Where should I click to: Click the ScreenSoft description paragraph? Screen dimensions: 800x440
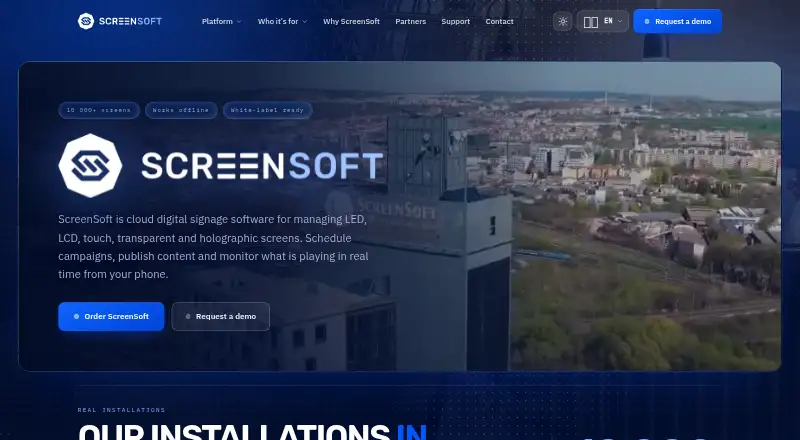pos(213,247)
